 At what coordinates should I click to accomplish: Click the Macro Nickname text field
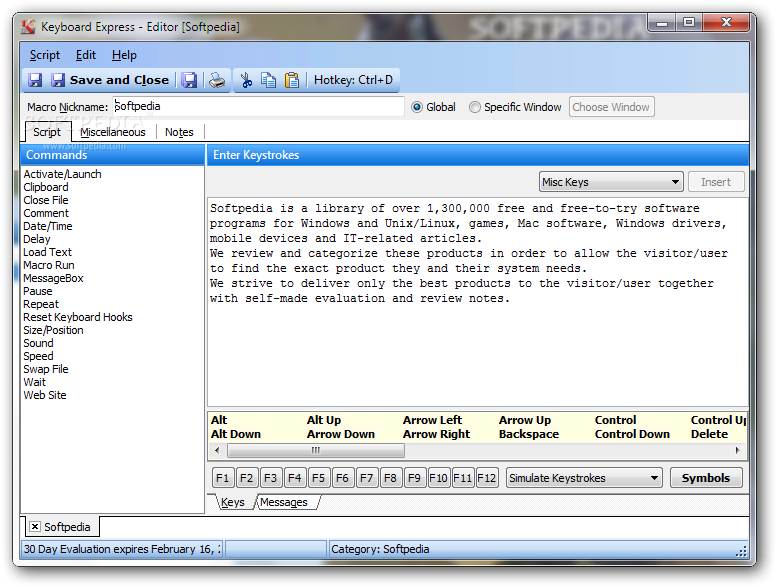[258, 107]
